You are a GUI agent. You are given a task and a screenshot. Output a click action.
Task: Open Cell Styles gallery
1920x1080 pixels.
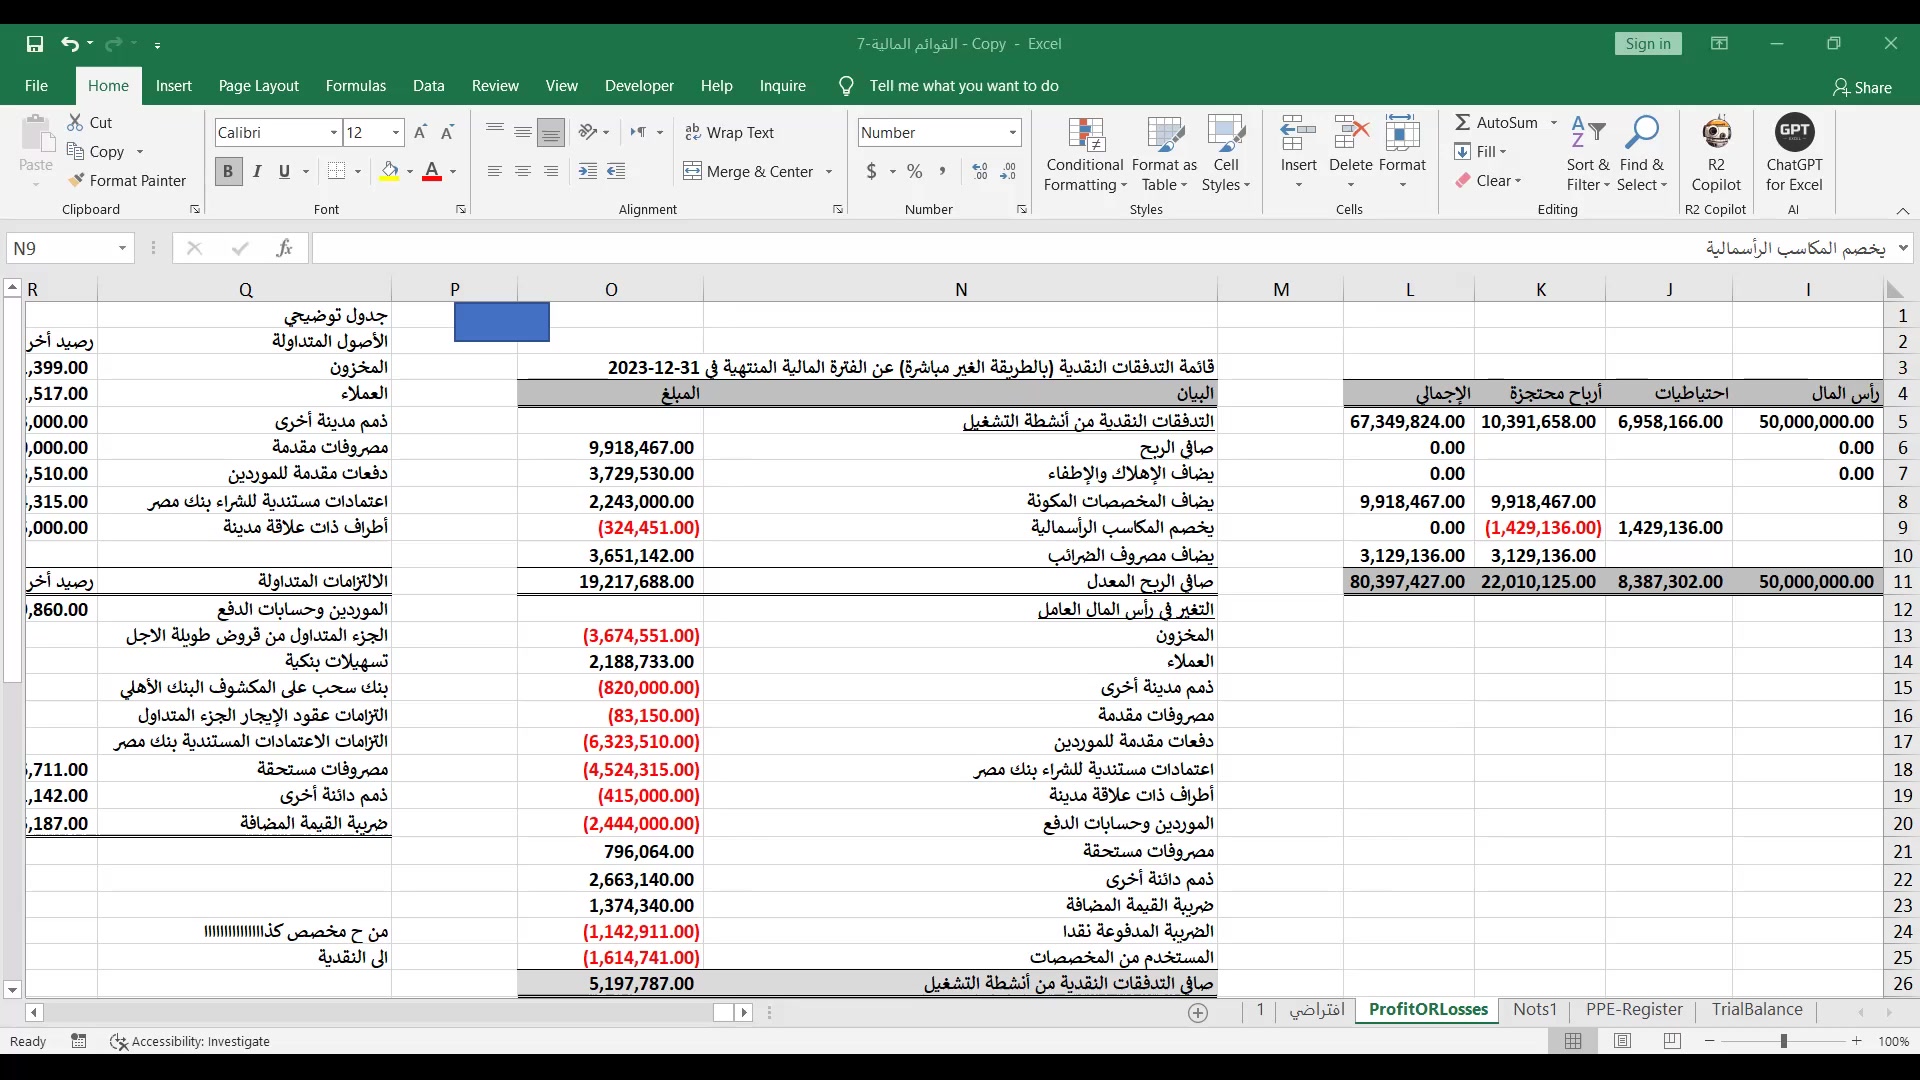[x=1226, y=155]
